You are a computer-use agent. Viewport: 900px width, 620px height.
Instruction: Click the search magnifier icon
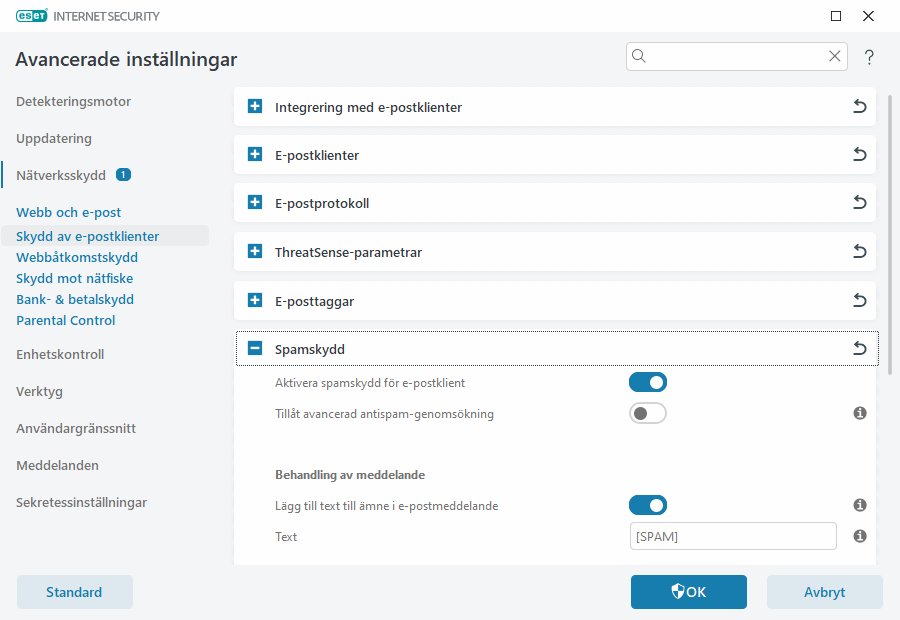click(639, 56)
